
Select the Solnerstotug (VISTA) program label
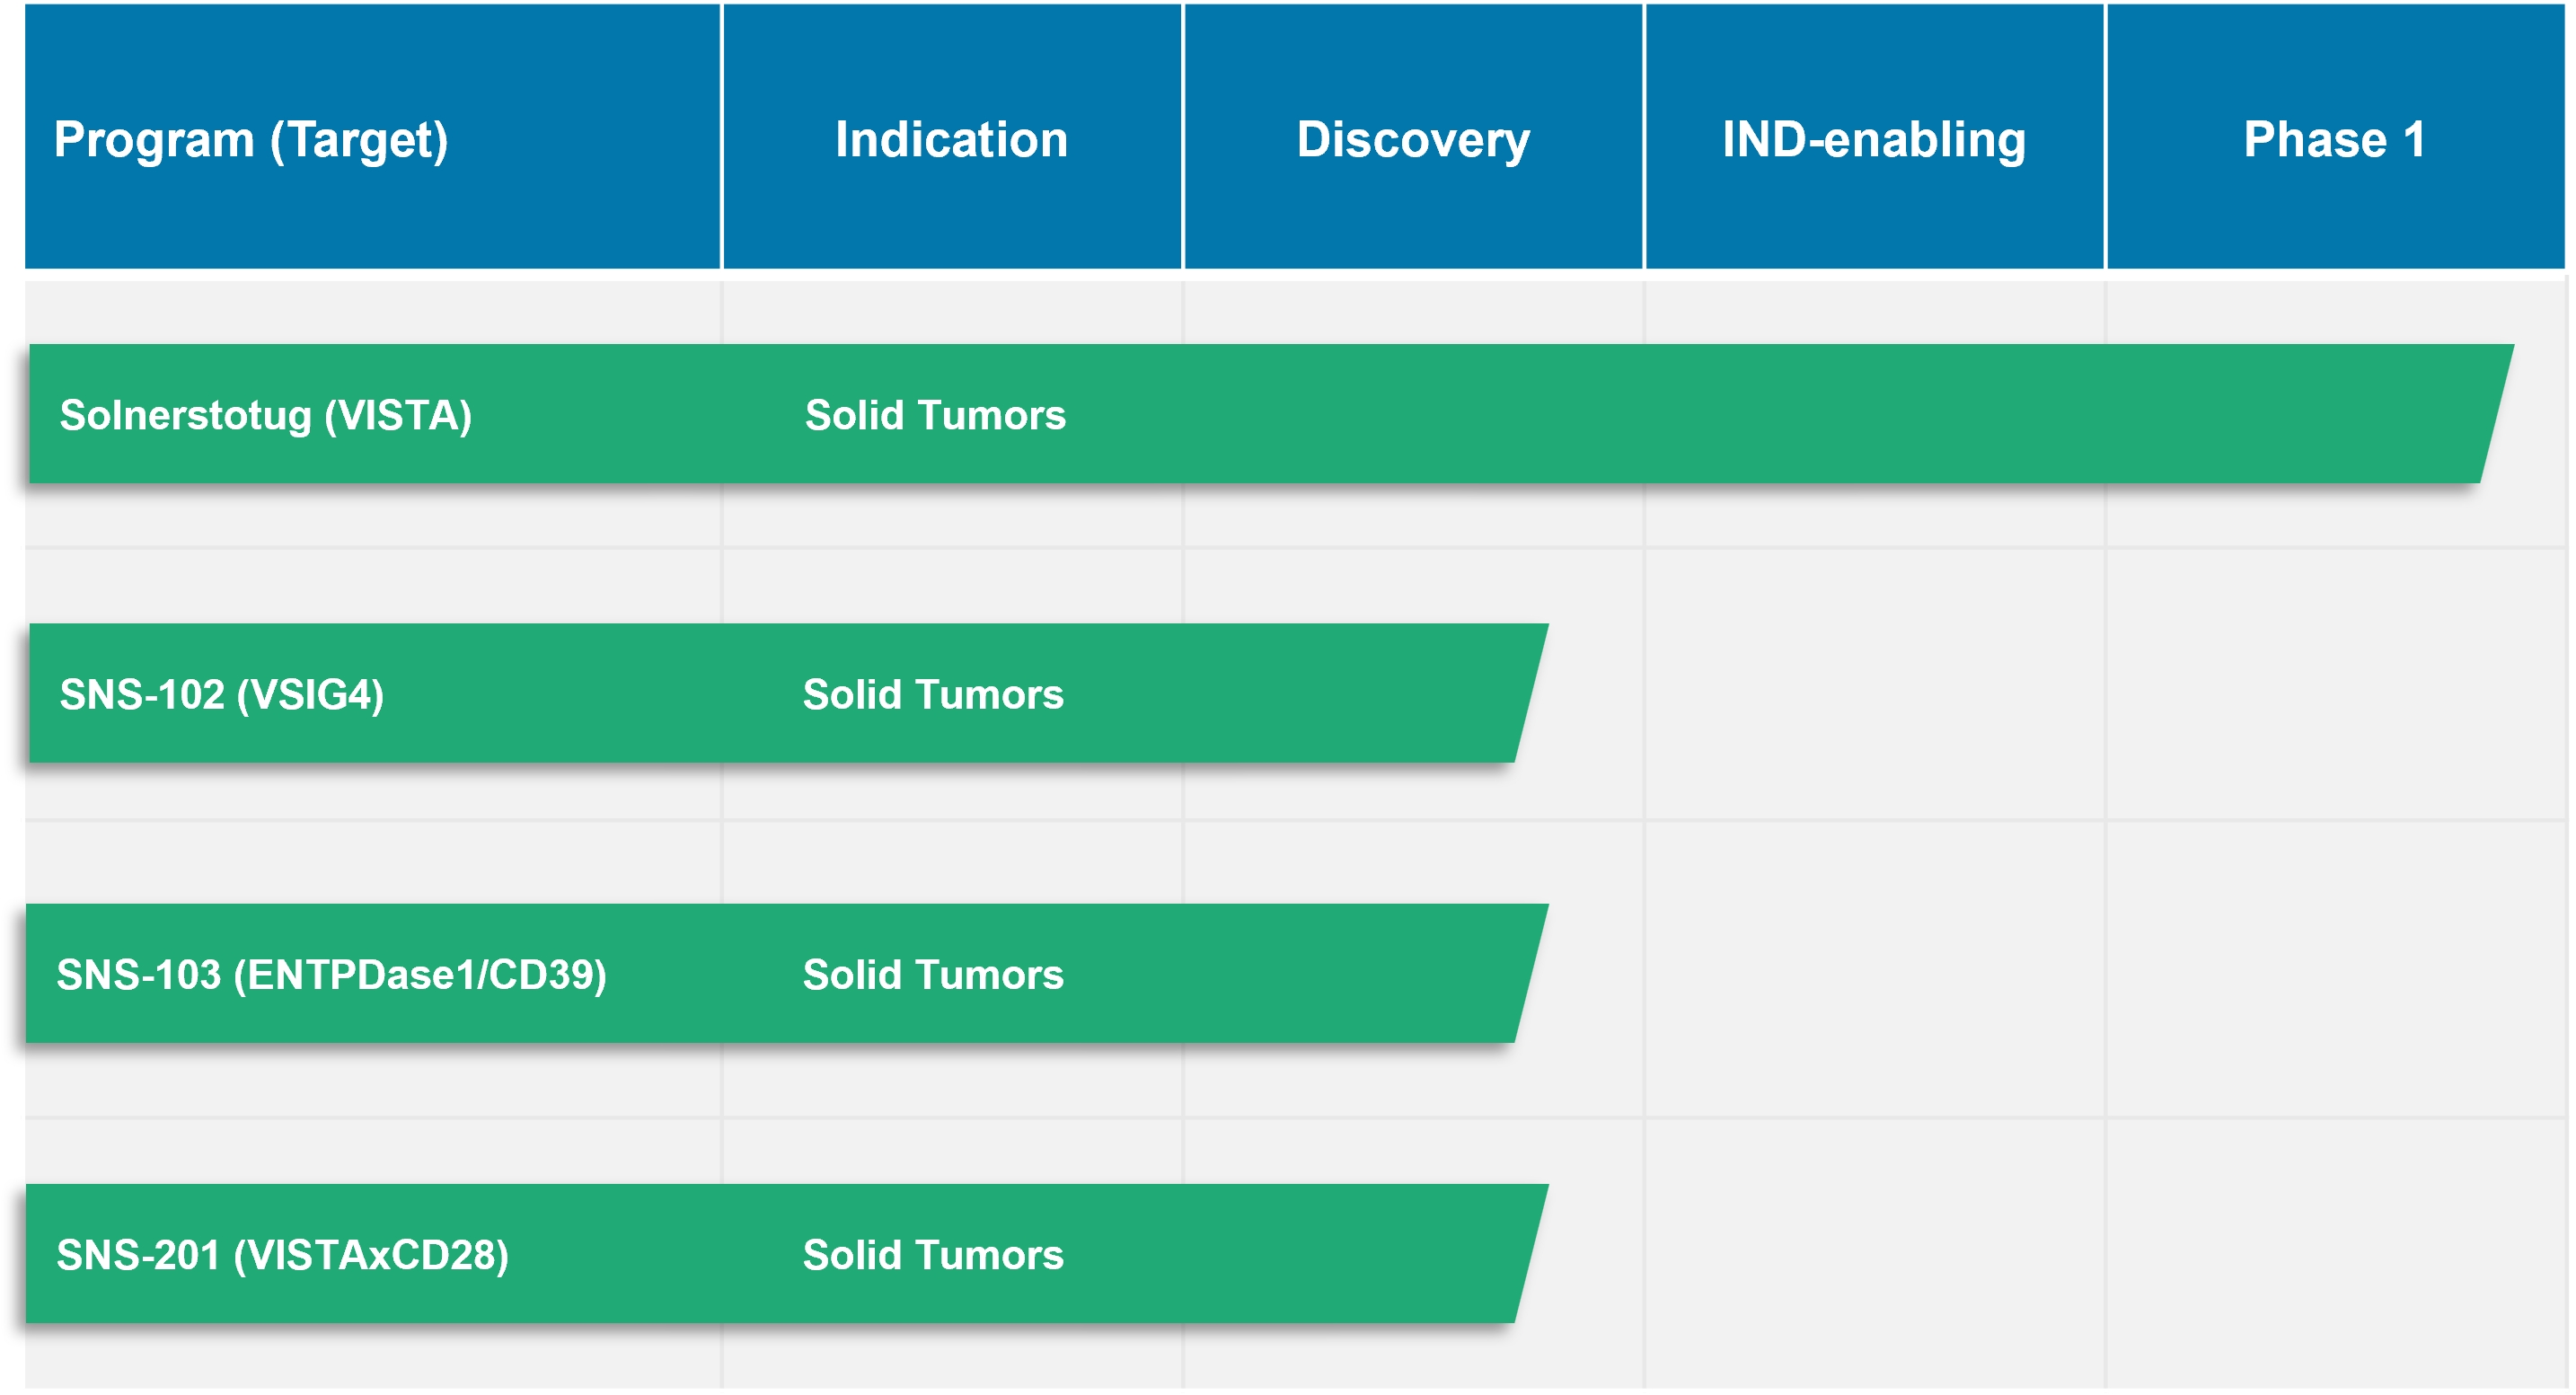(x=265, y=415)
